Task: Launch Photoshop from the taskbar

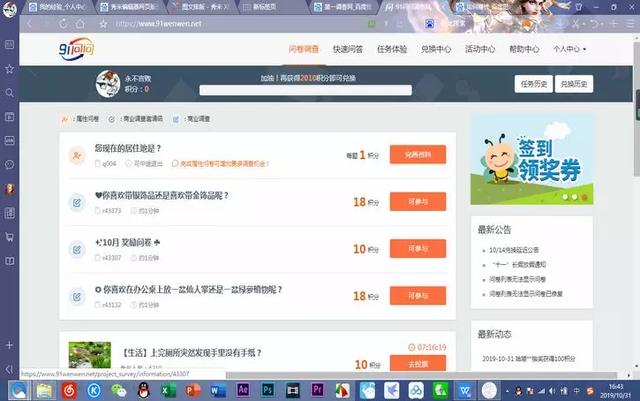Action: (268, 390)
